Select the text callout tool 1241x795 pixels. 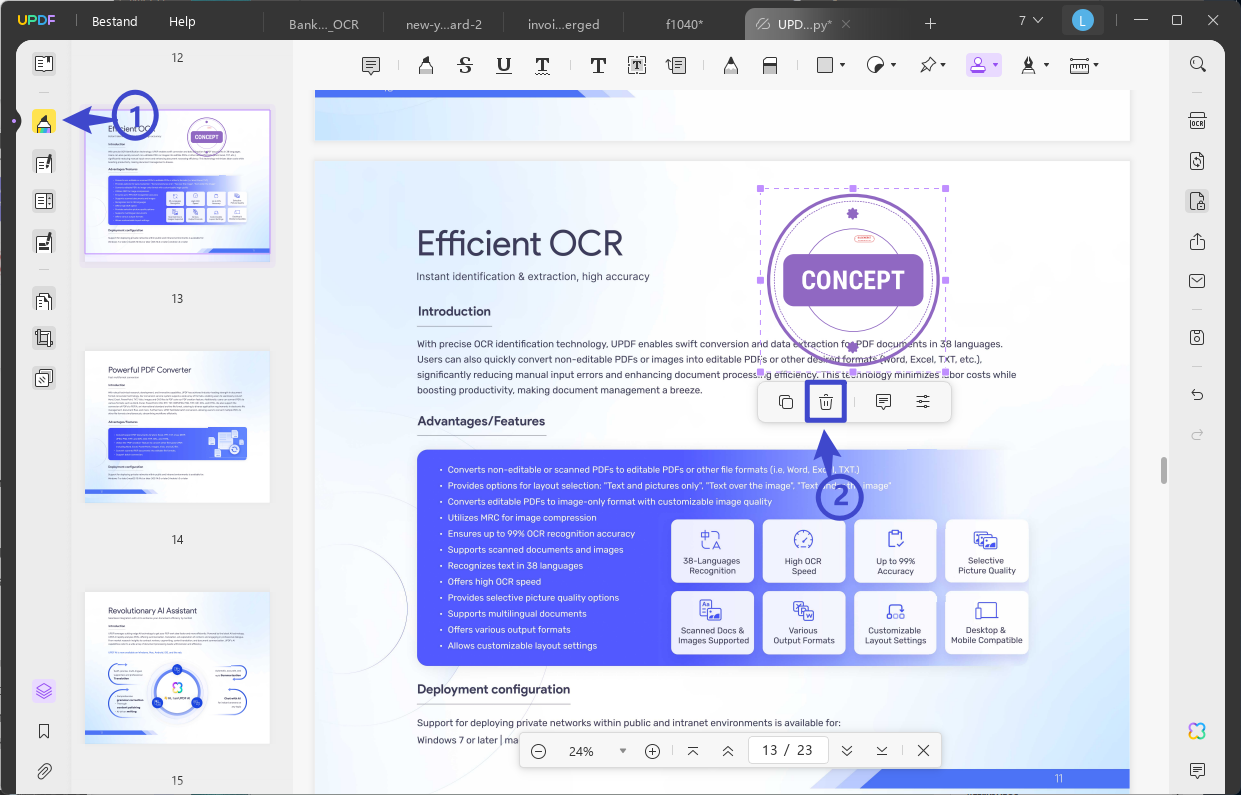point(676,65)
